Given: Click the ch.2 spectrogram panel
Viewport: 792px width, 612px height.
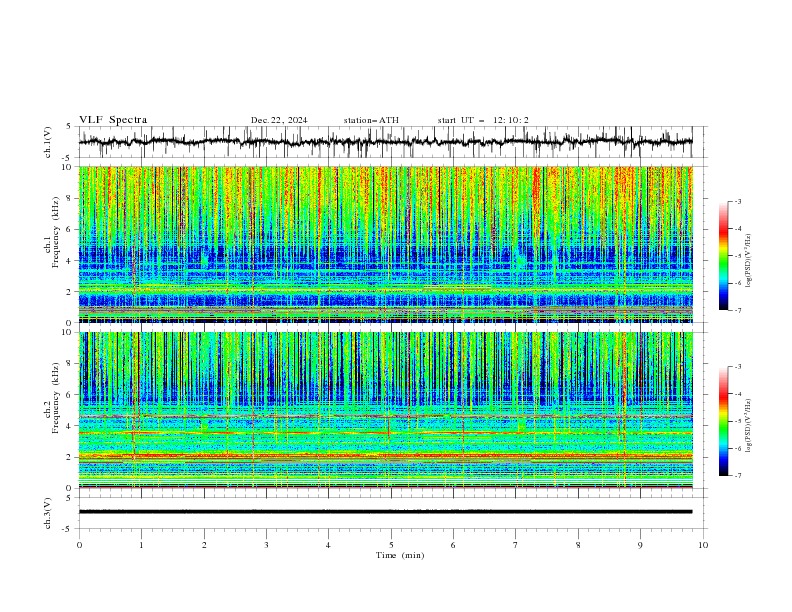Looking at the screenshot, I should 386,410.
